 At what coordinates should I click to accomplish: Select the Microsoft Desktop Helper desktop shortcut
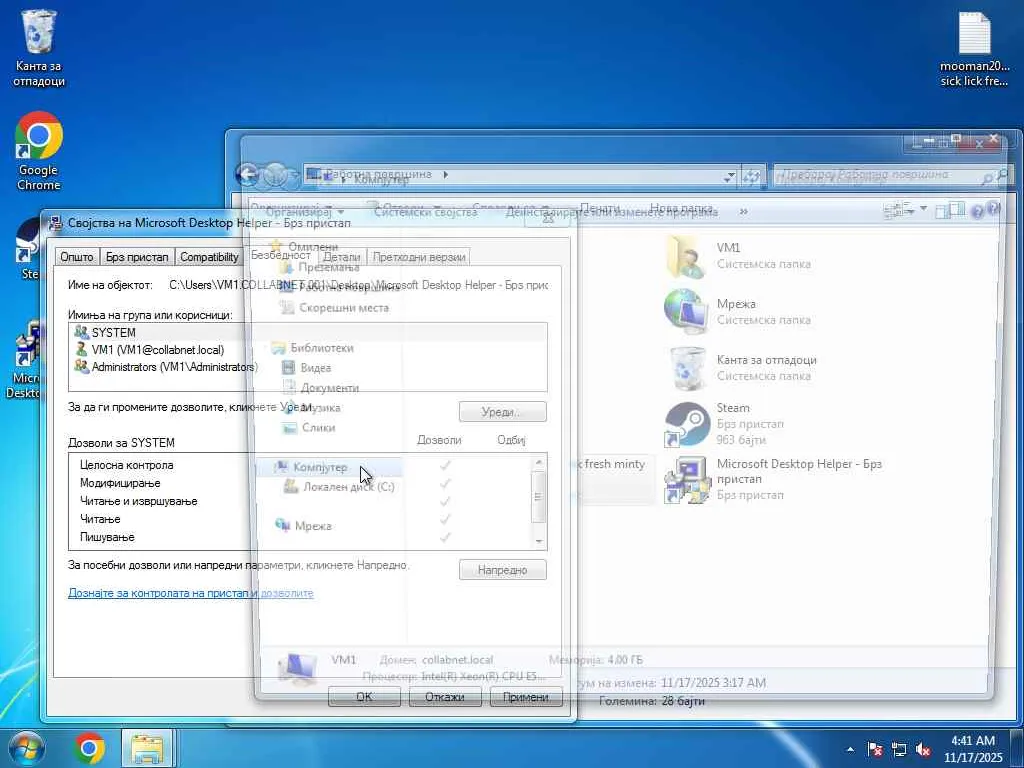25,359
